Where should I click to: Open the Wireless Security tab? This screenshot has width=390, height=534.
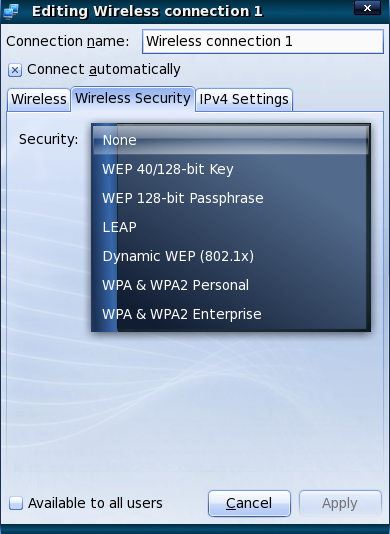133,98
